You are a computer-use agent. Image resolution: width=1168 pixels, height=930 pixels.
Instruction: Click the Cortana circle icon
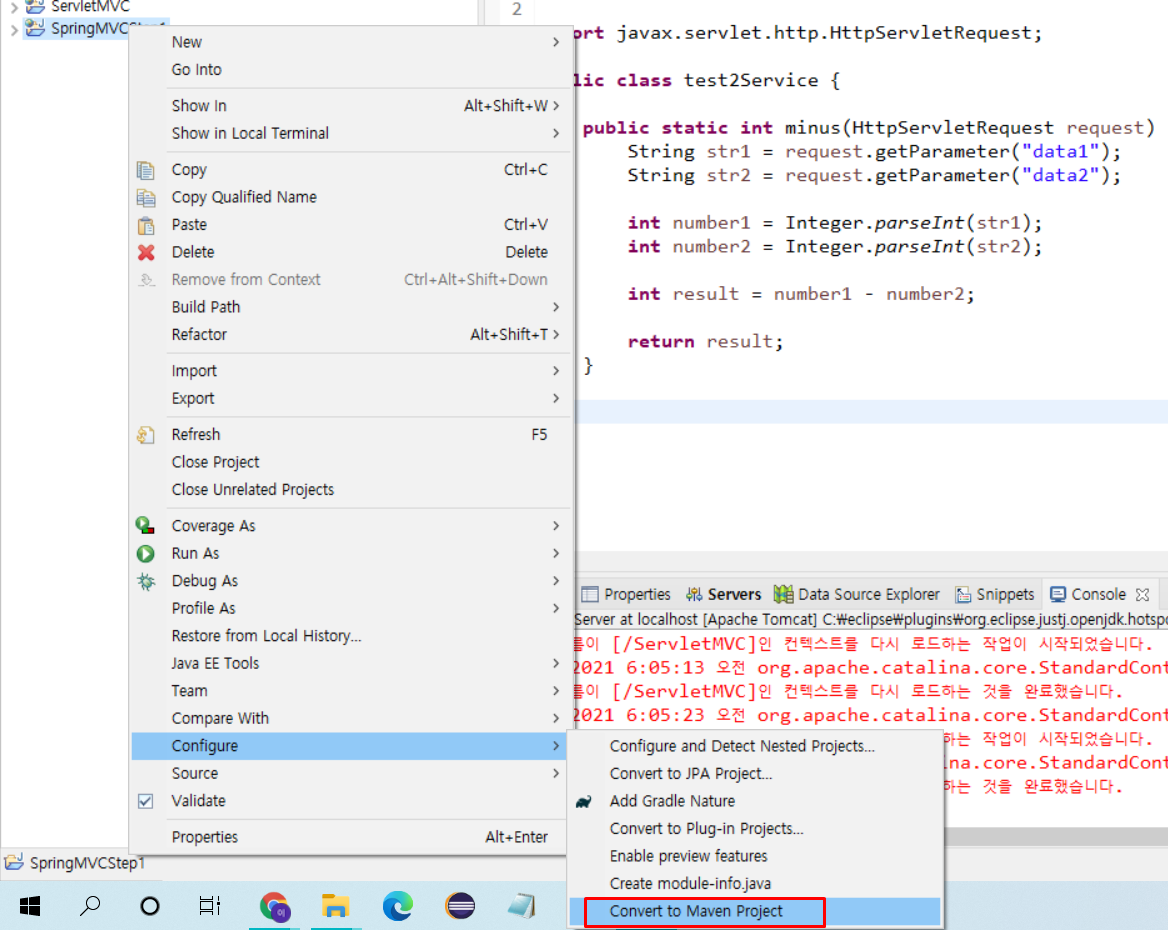pyautogui.click(x=150, y=905)
